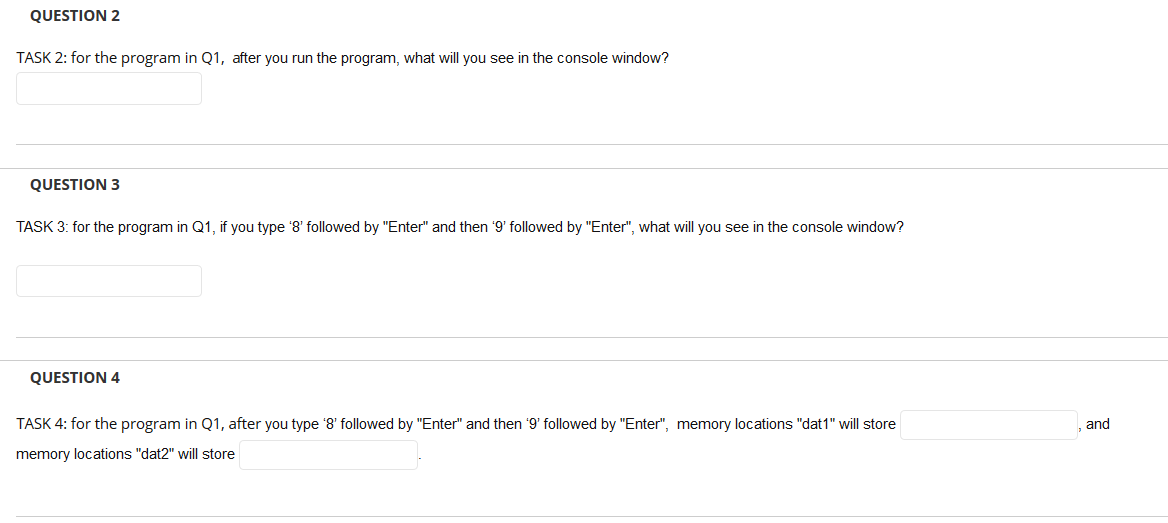Focus the Question 3 answer text box

click(x=109, y=281)
